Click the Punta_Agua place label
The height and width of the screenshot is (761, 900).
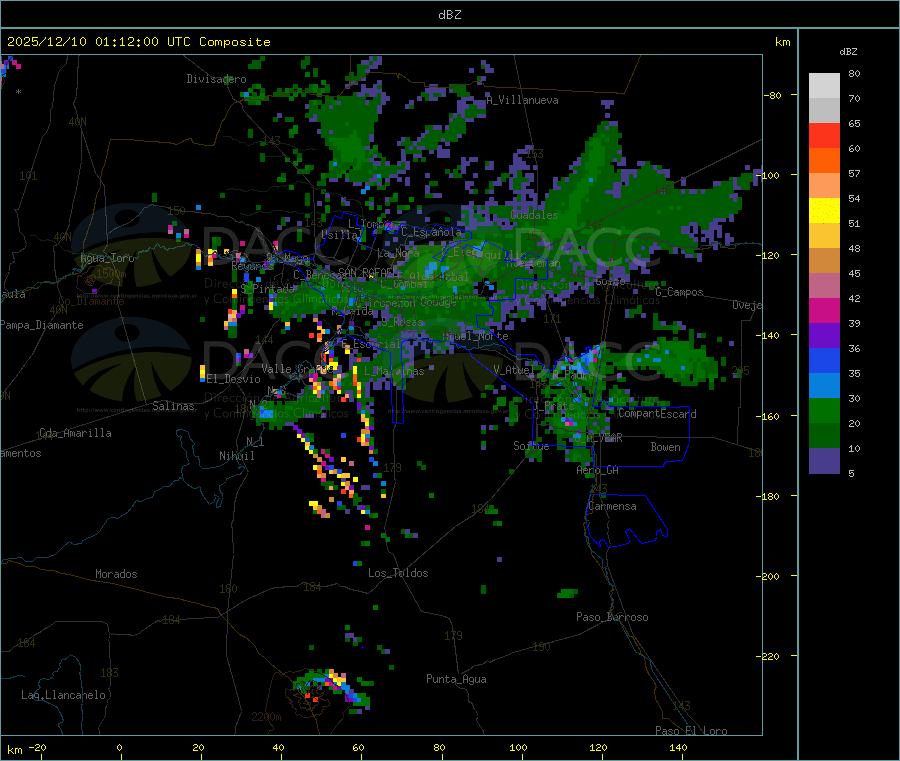point(456,679)
